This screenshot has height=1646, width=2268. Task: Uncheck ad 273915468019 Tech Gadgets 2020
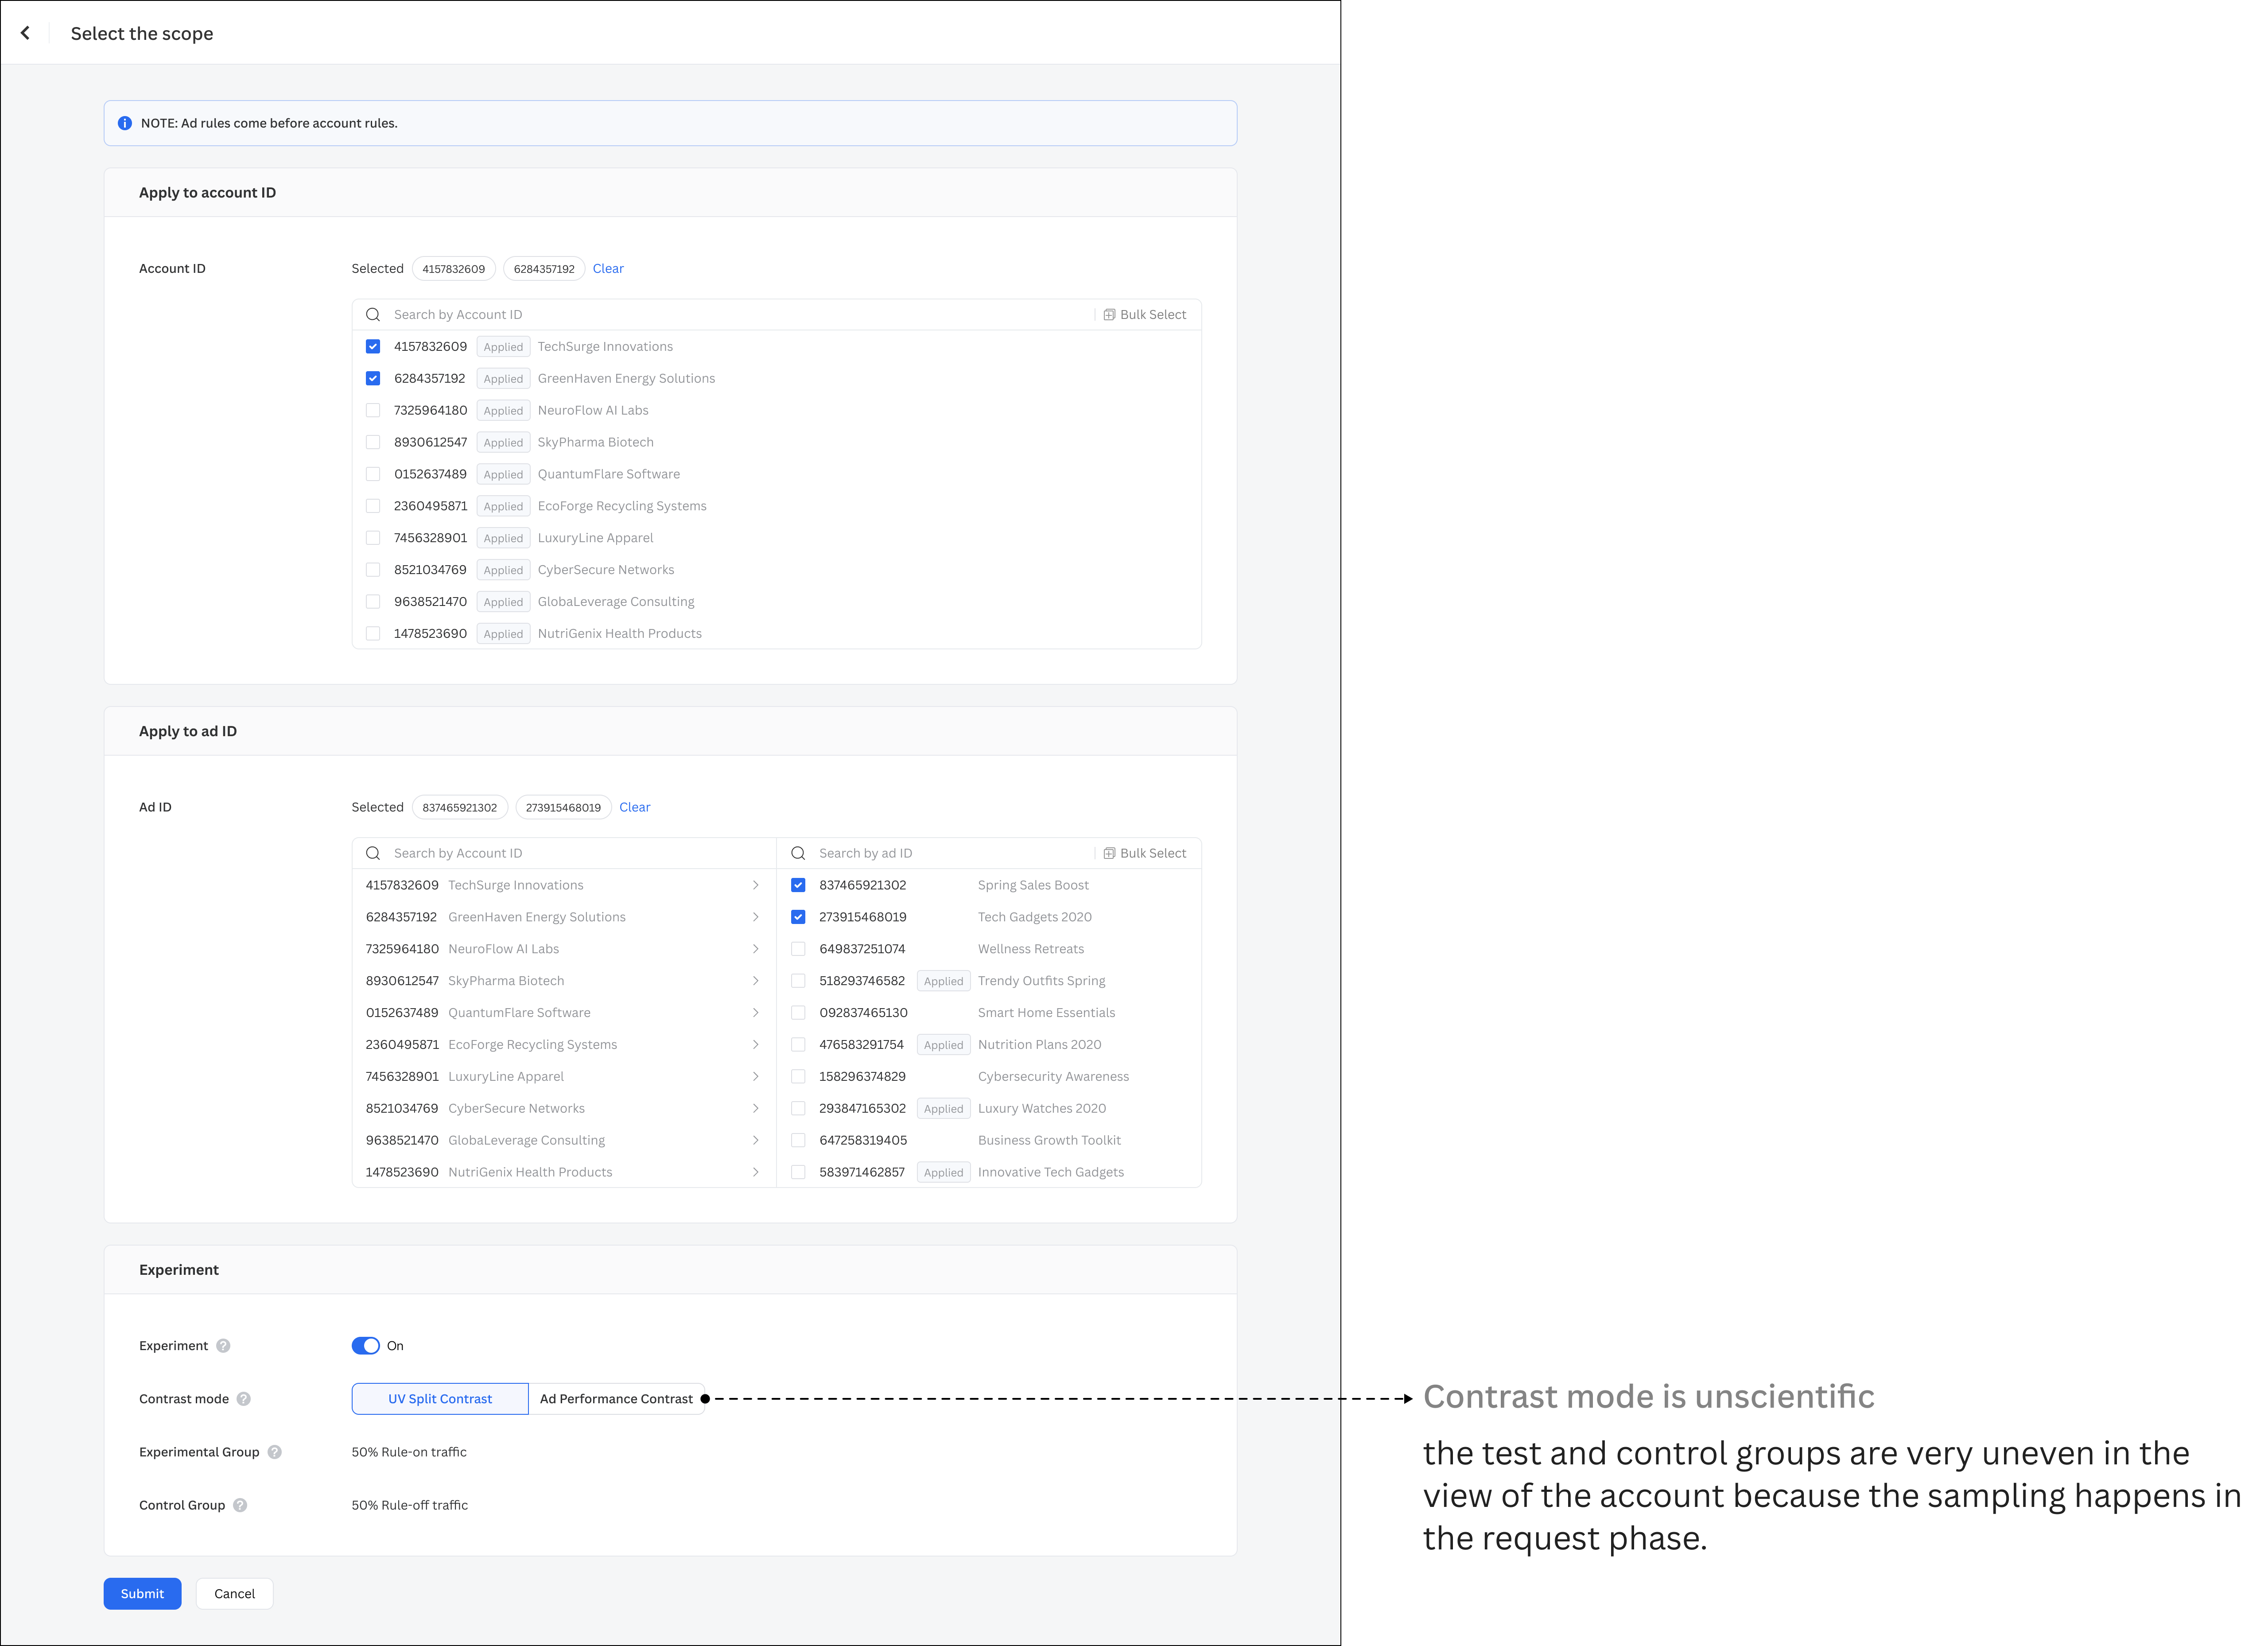(x=798, y=917)
